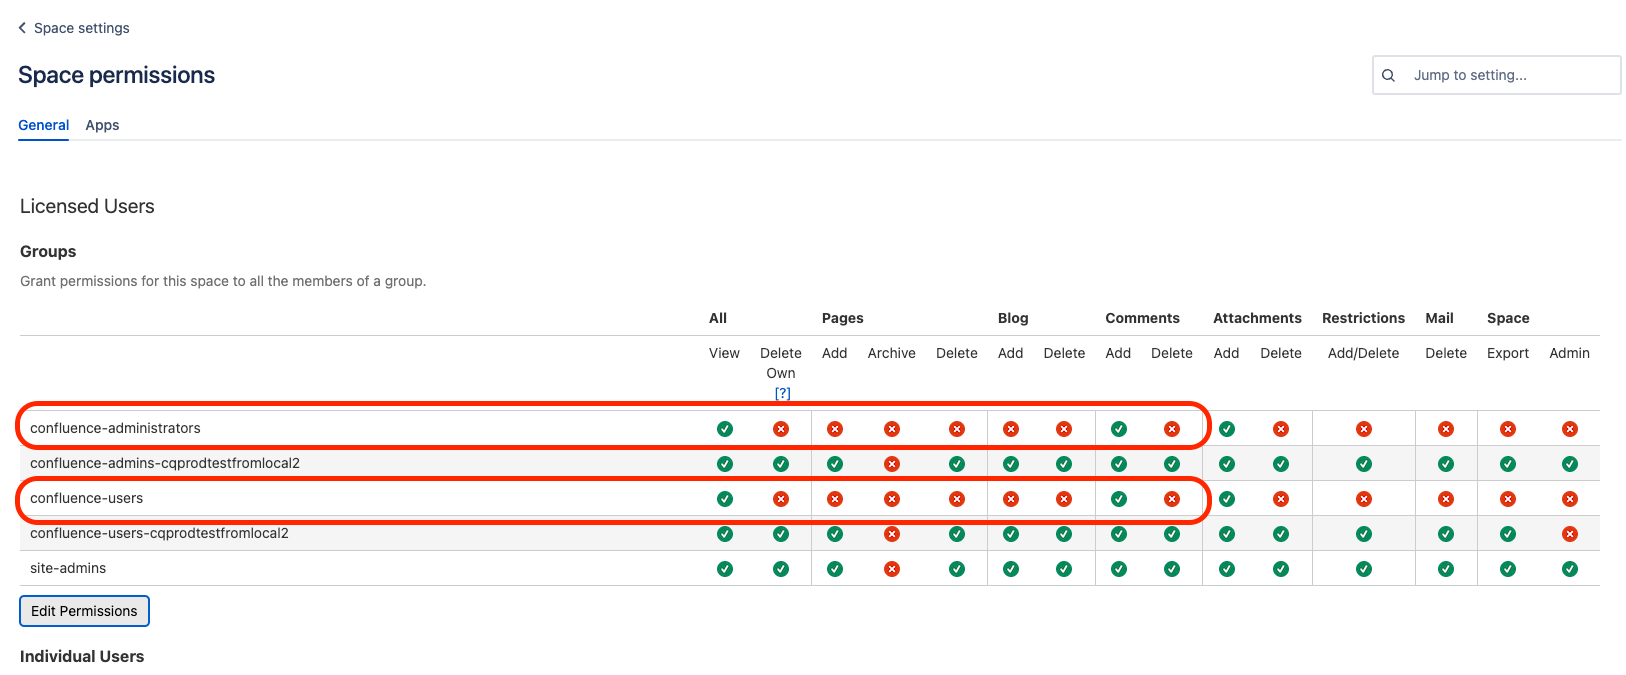Viewport: 1626px width, 675px height.
Task: Click site-admins Space Admin check icon
Action: click(1570, 569)
